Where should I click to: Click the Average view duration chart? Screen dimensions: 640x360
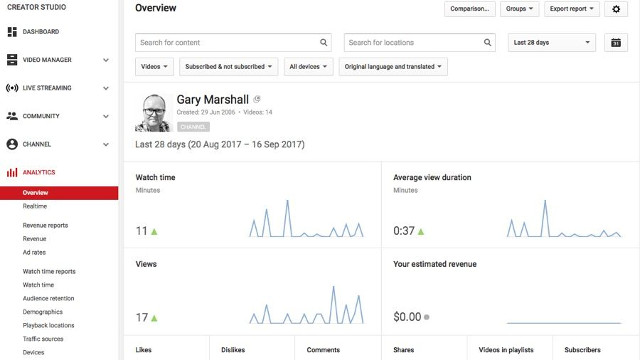(564, 218)
